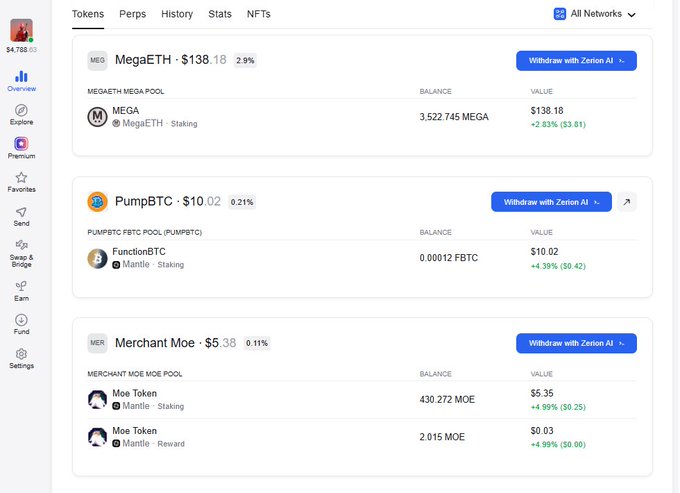Click PUMPBTC FBTC POOL (PUMPBTC) label
This screenshot has width=680, height=493.
(x=145, y=232)
